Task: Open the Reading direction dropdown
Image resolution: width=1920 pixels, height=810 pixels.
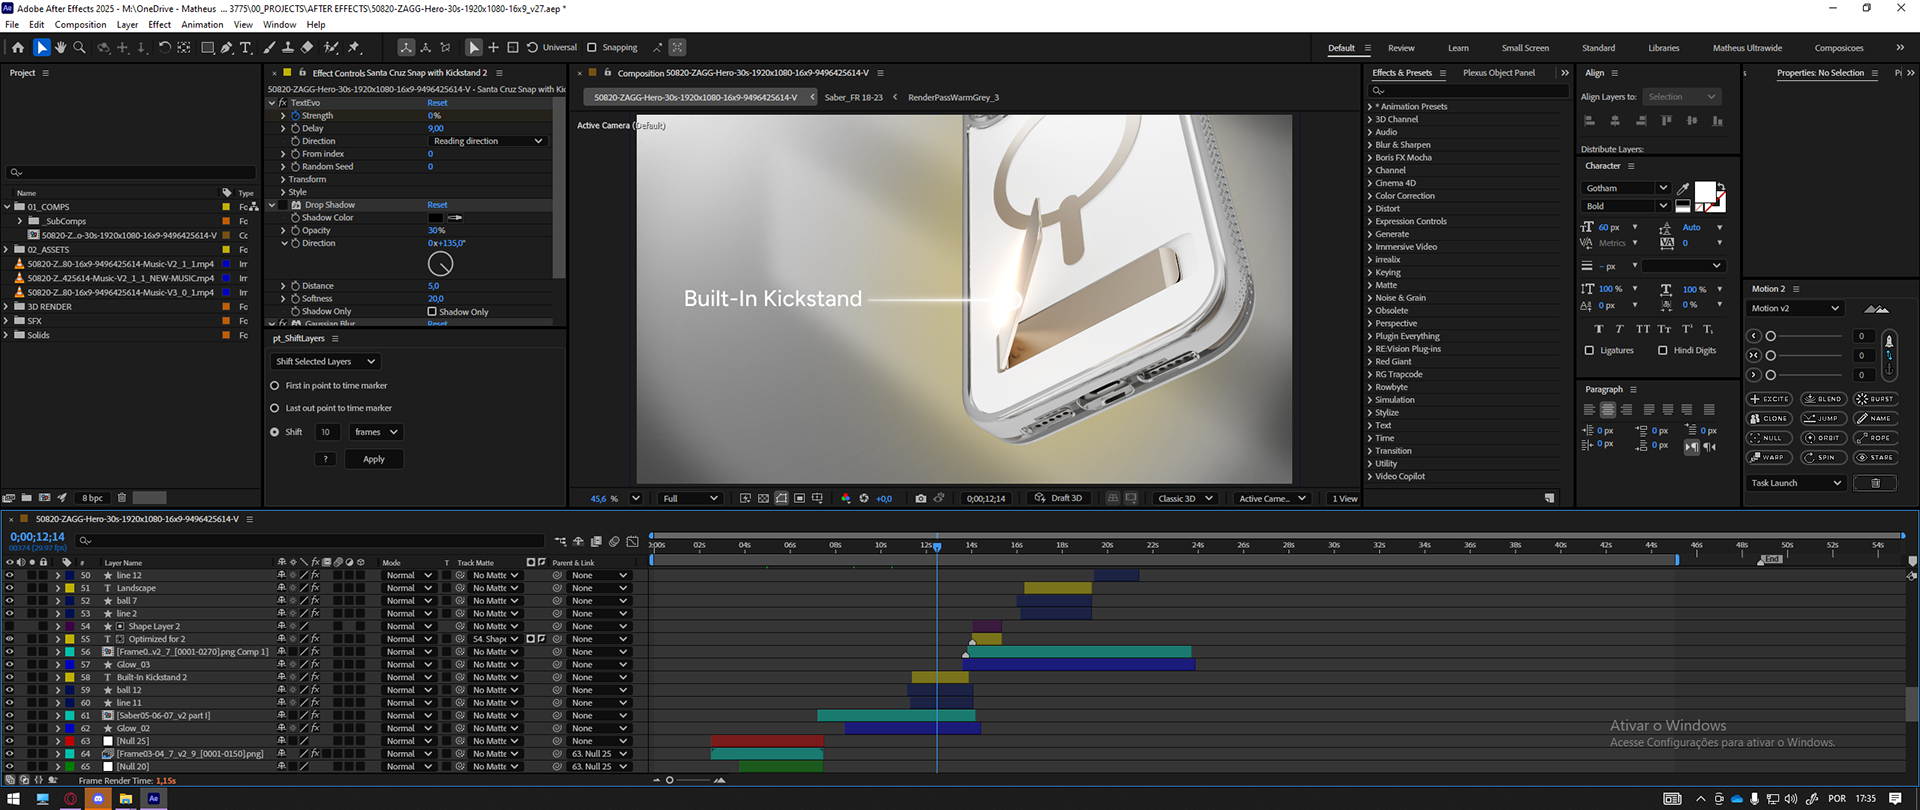Action: (x=488, y=141)
